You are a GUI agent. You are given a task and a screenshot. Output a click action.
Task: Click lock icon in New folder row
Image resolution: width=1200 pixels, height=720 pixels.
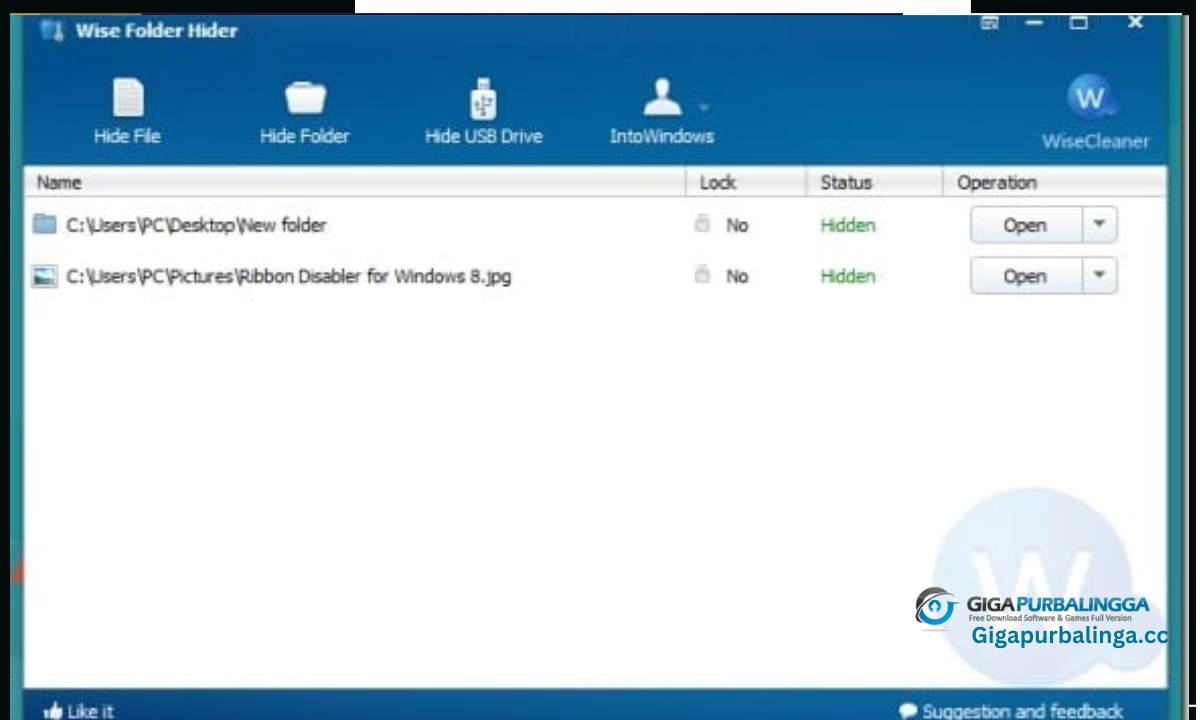(x=702, y=224)
